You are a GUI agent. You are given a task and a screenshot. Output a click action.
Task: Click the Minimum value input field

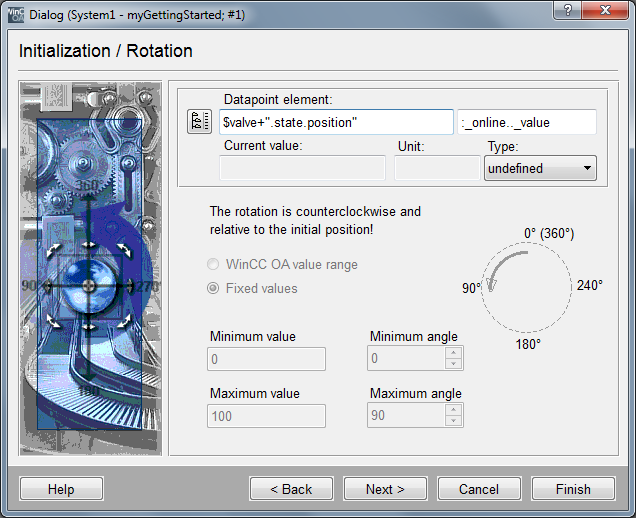pyautogui.click(x=266, y=359)
